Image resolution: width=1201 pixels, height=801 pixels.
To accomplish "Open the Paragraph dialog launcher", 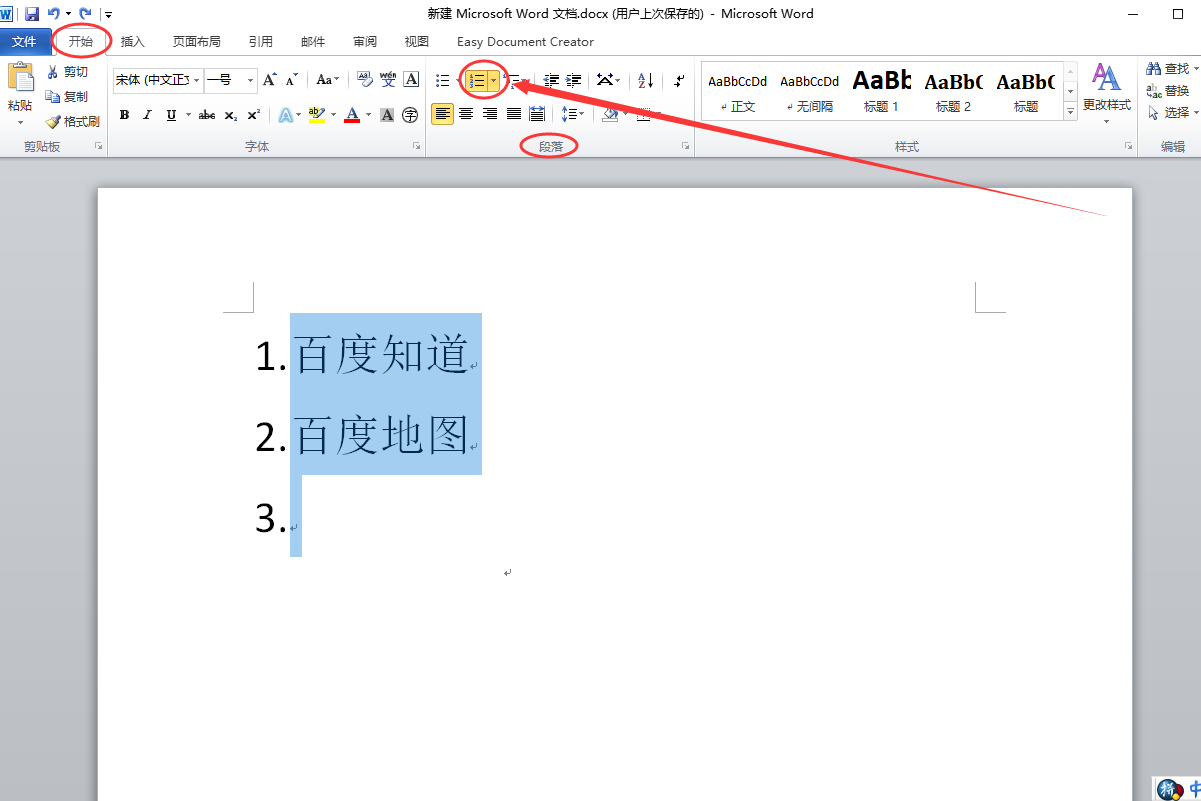I will (685, 147).
